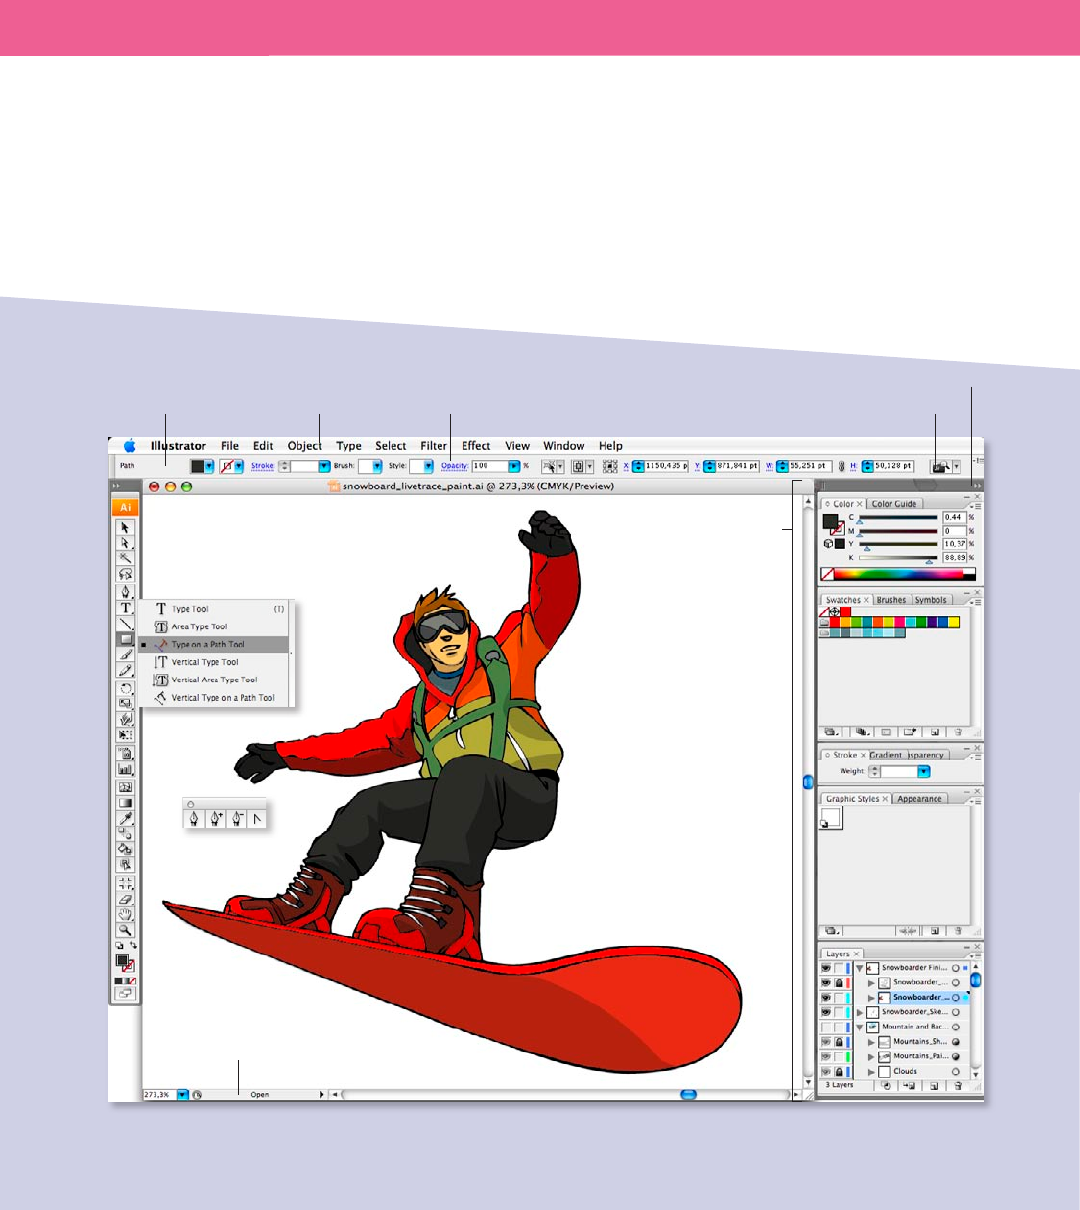This screenshot has height=1210, width=1080.
Task: Choose Area Type Tool from the flyout
Action: coord(214,627)
